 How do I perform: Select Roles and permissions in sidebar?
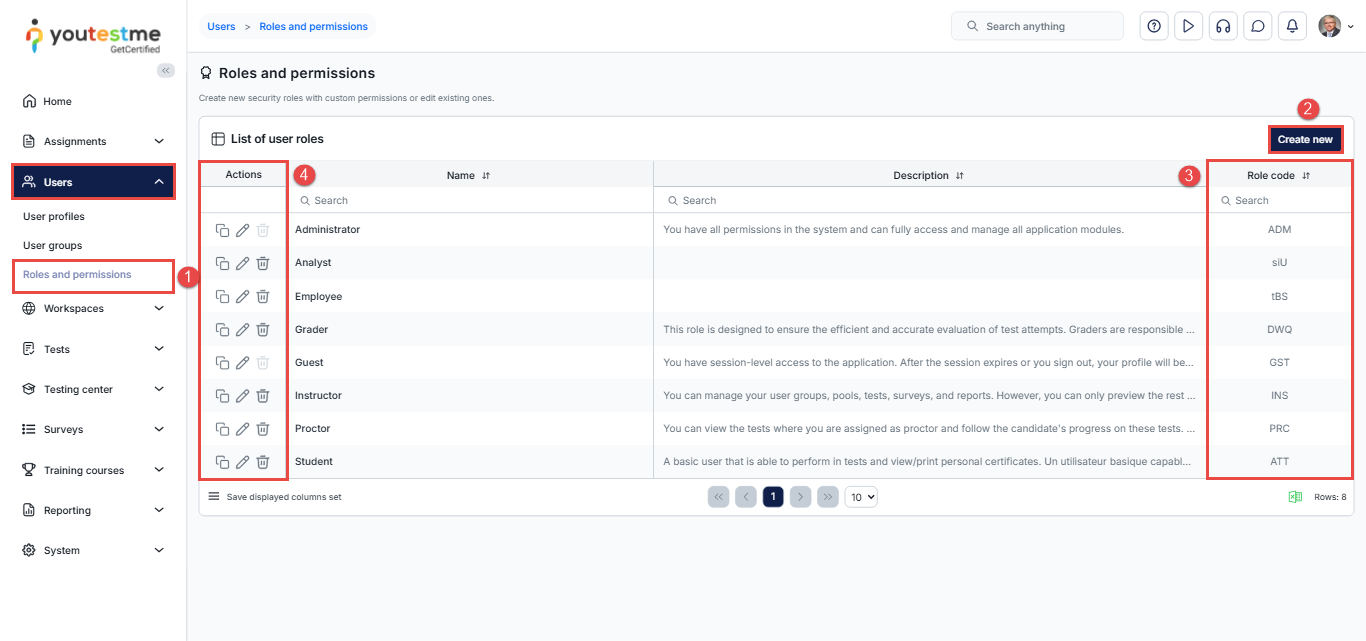tap(77, 274)
